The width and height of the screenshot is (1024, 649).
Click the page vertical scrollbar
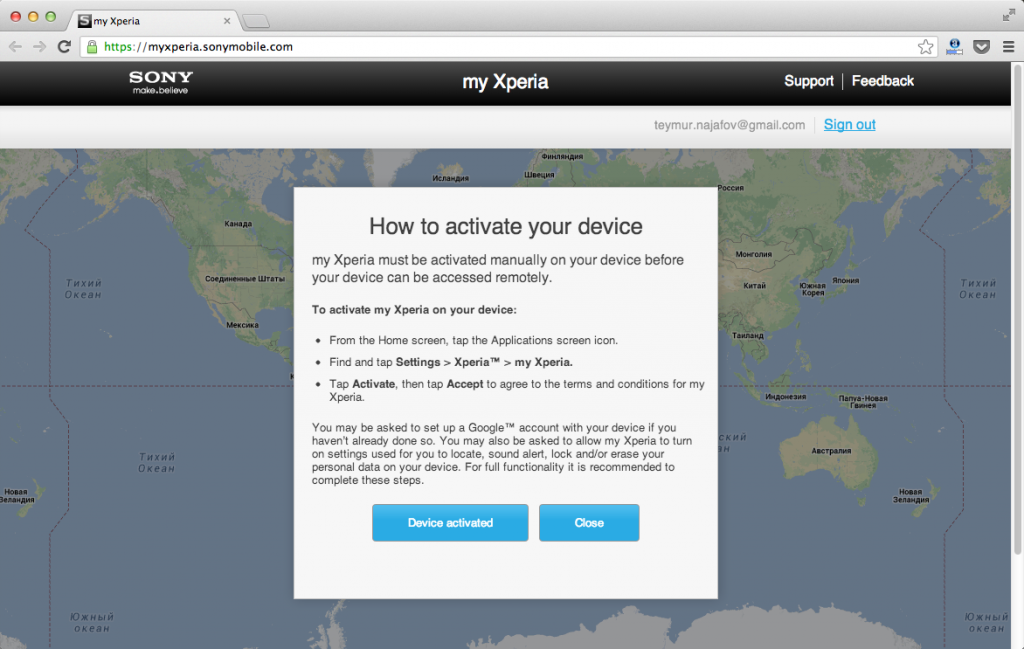pos(1017,310)
